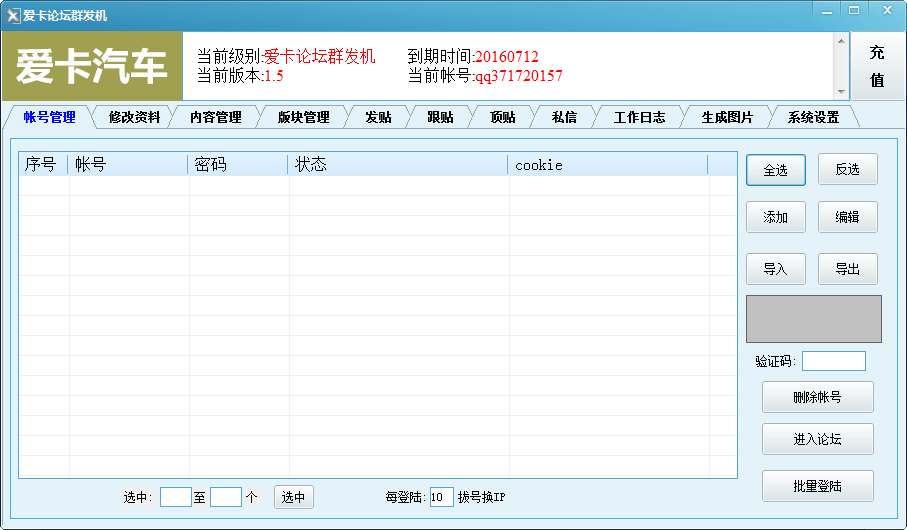Screen dimensions: 907x530
Task: Minimize the window
Action: click(827, 11)
